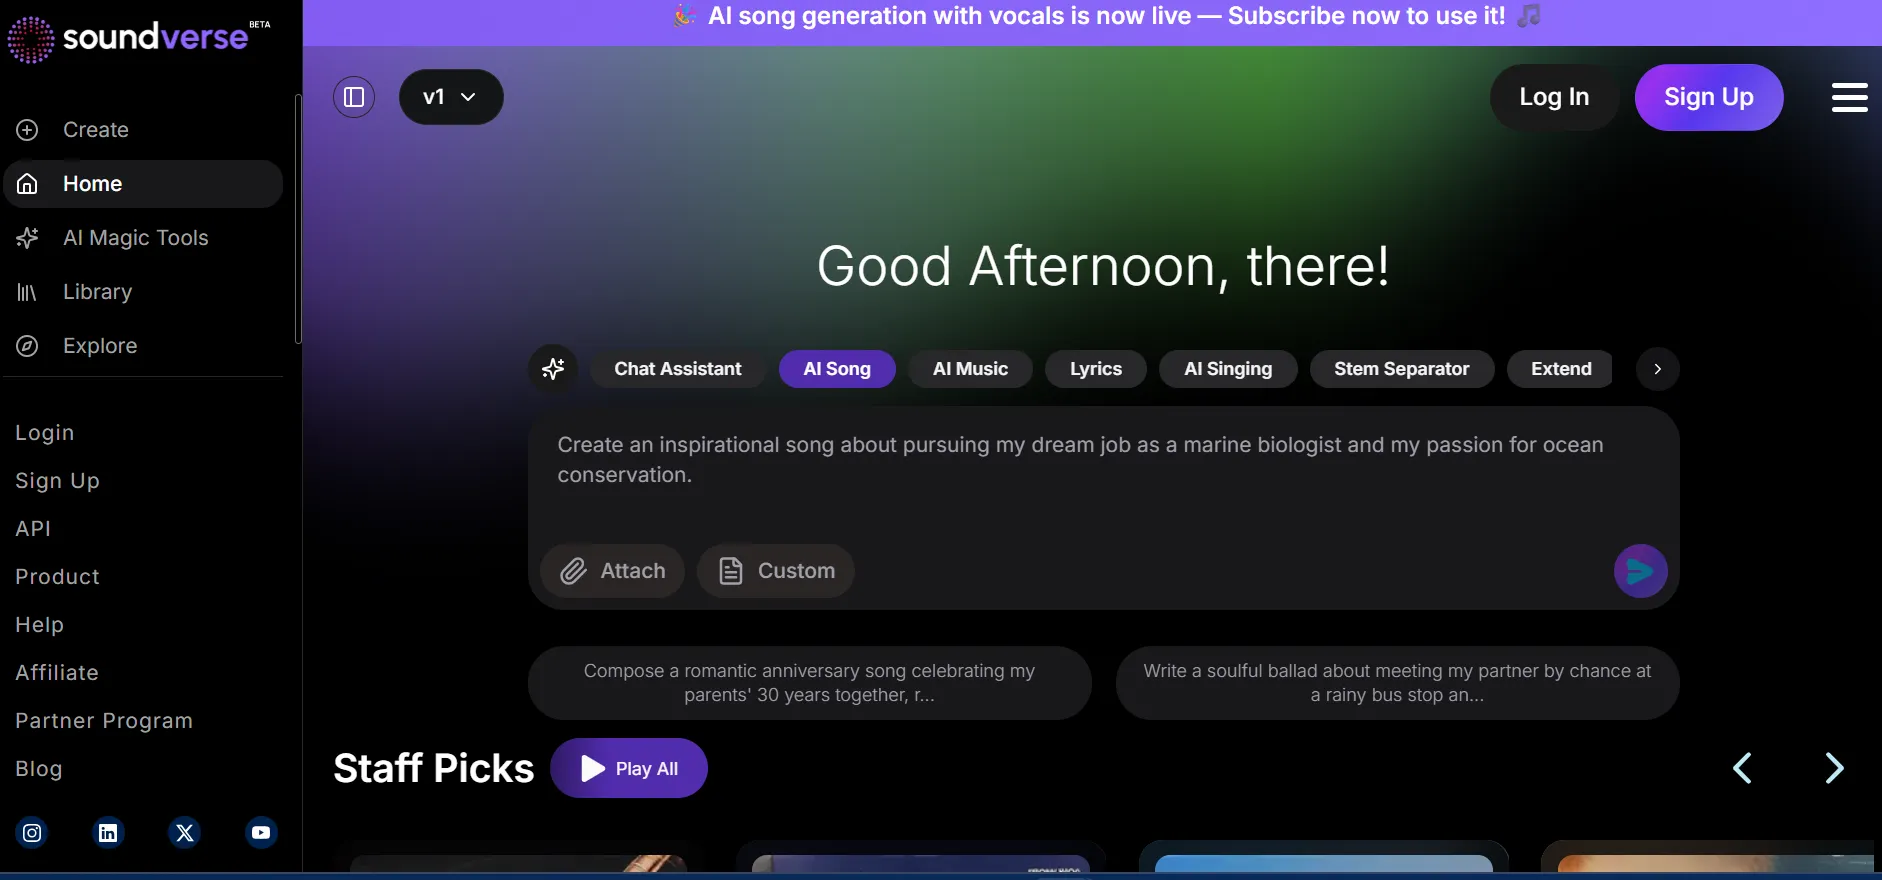Toggle the sidebar panel icon
Viewport: 1882px width, 880px height.
coord(354,97)
